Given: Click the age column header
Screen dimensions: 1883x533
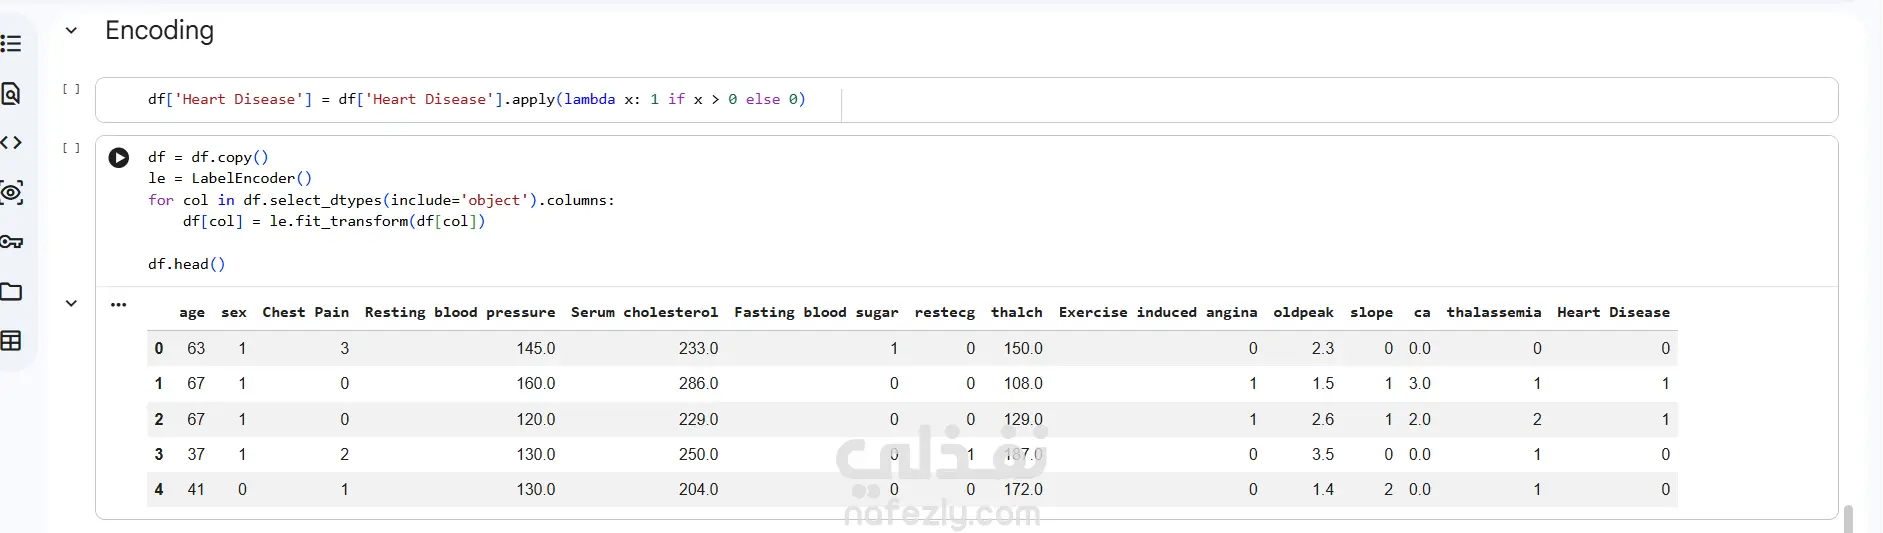Looking at the screenshot, I should click(192, 313).
